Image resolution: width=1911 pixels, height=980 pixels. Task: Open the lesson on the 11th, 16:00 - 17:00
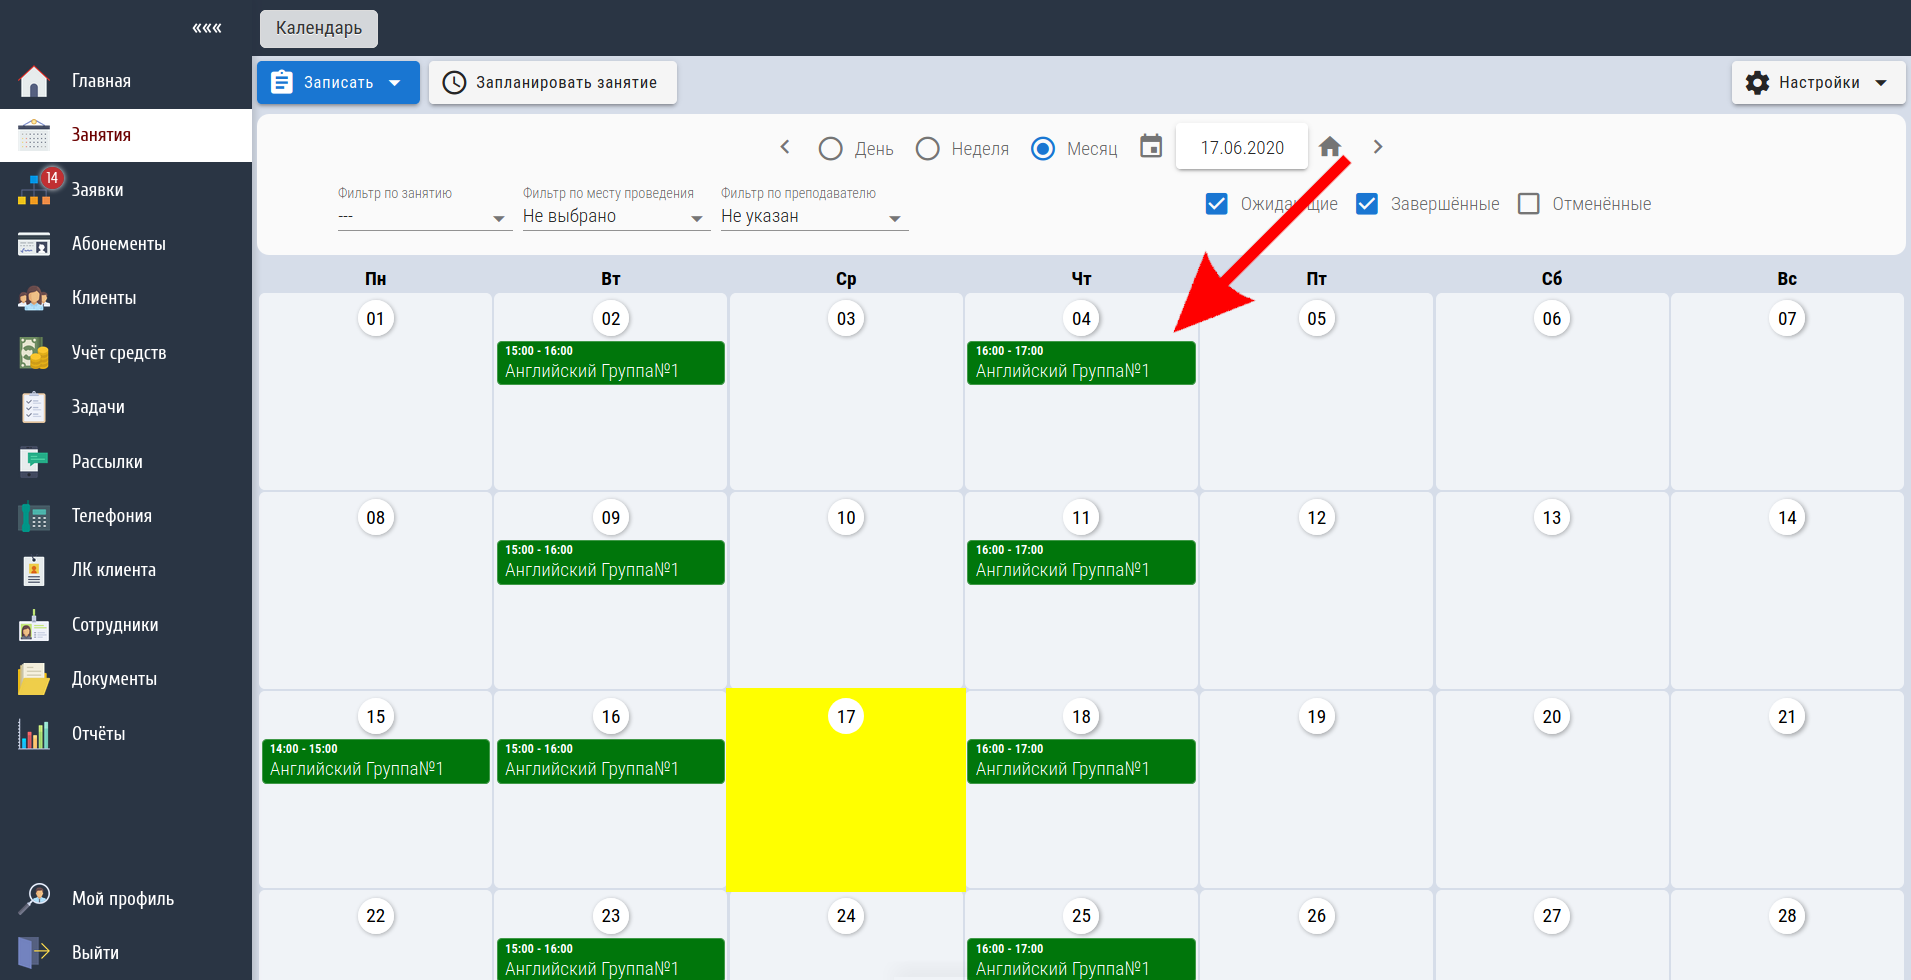coord(1081,562)
